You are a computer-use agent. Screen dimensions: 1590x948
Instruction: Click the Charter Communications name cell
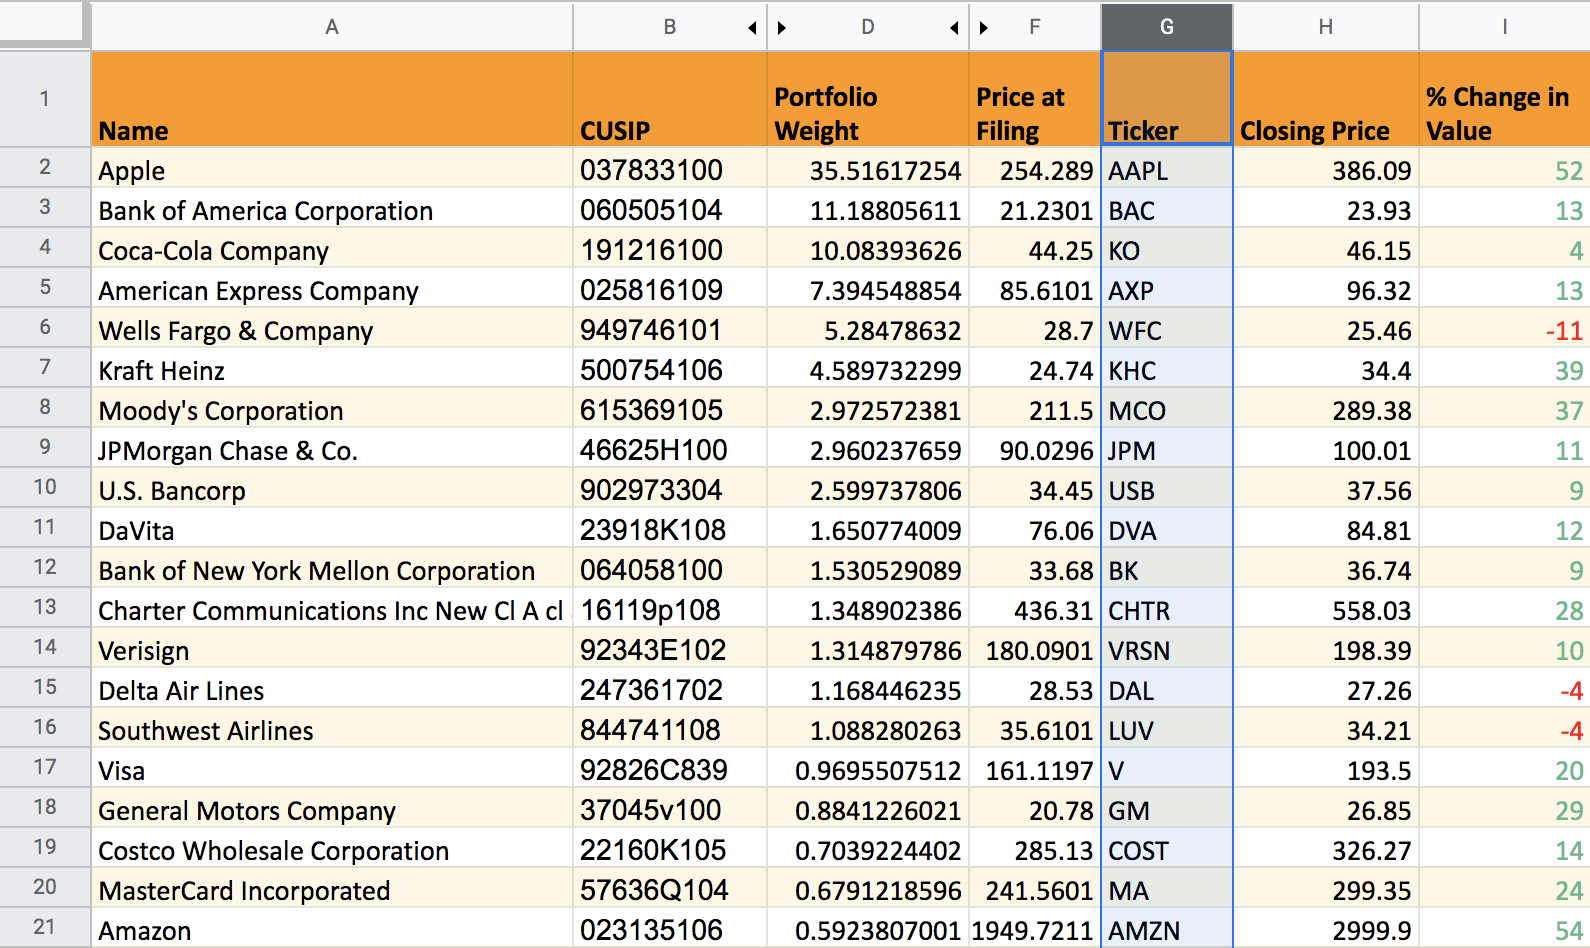[x=331, y=611]
